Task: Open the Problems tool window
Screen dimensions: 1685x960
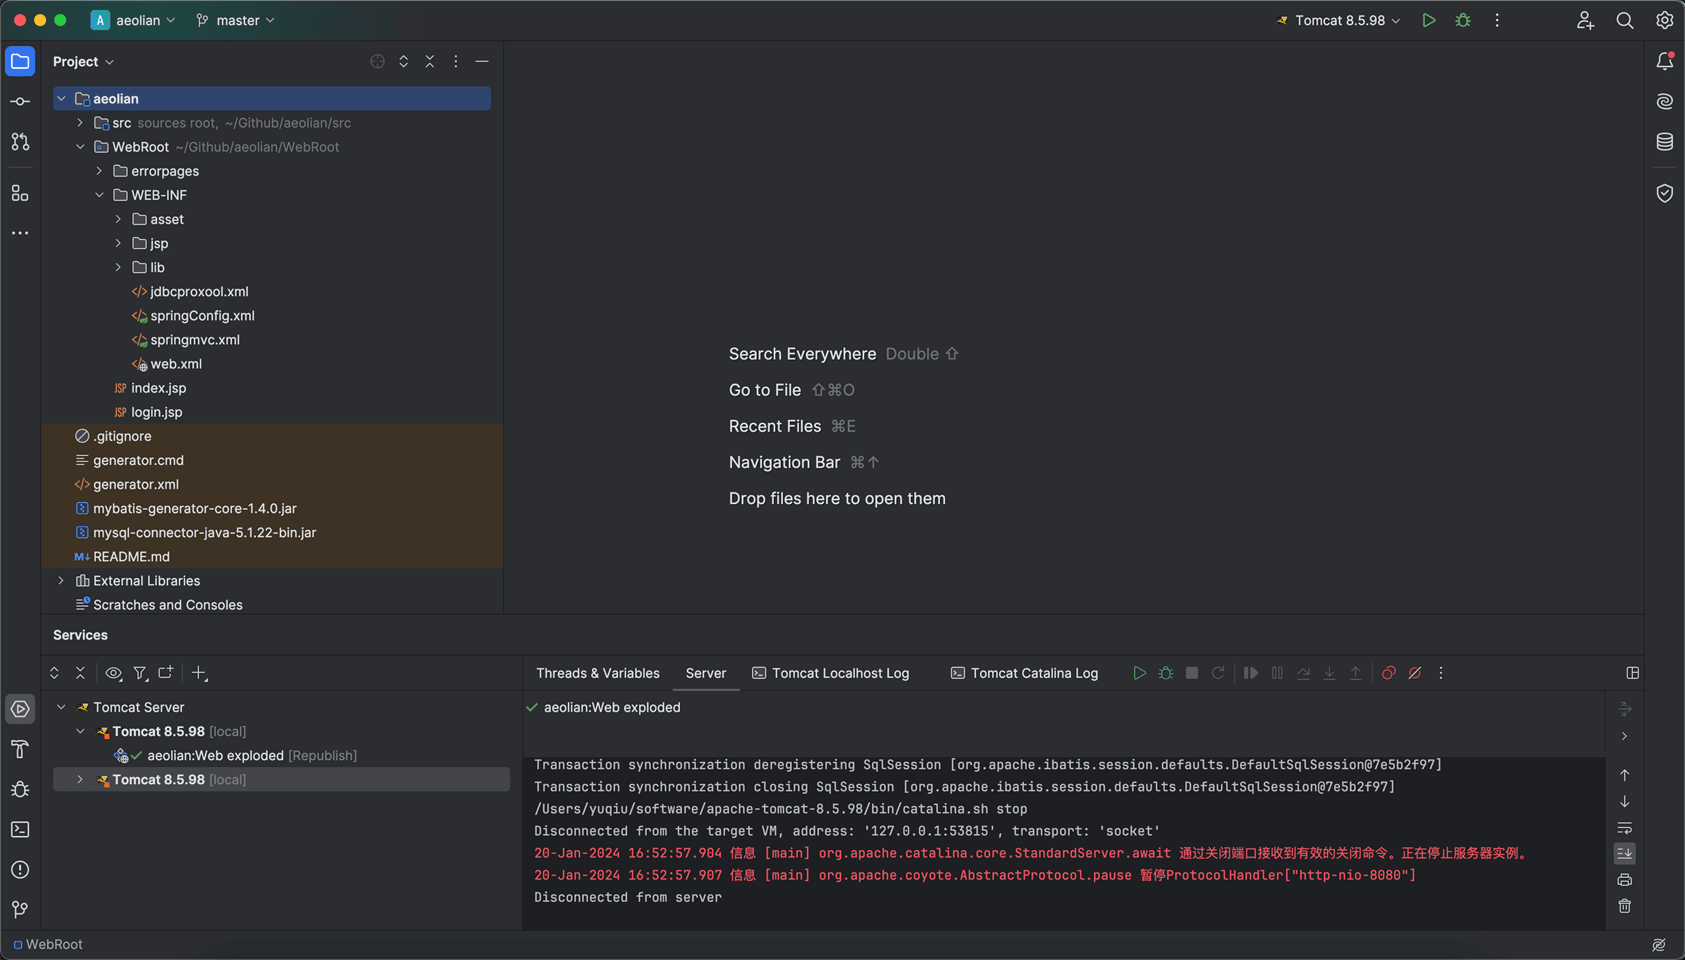Action: point(20,869)
